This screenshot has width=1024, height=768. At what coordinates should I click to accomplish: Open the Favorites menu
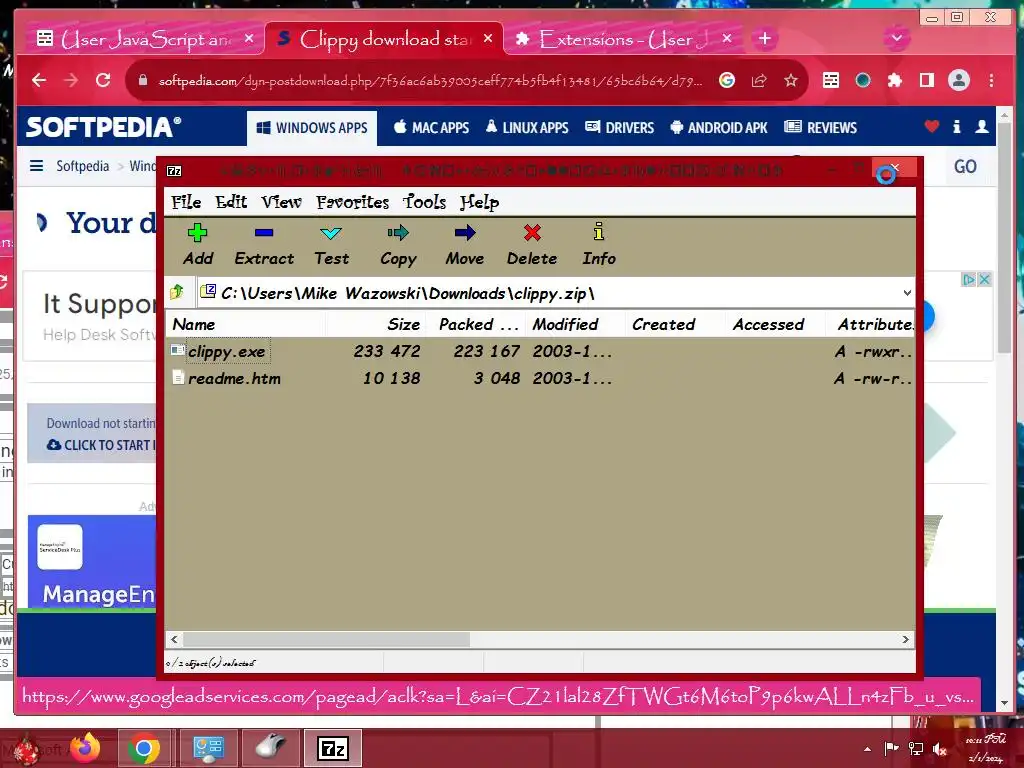coord(353,202)
